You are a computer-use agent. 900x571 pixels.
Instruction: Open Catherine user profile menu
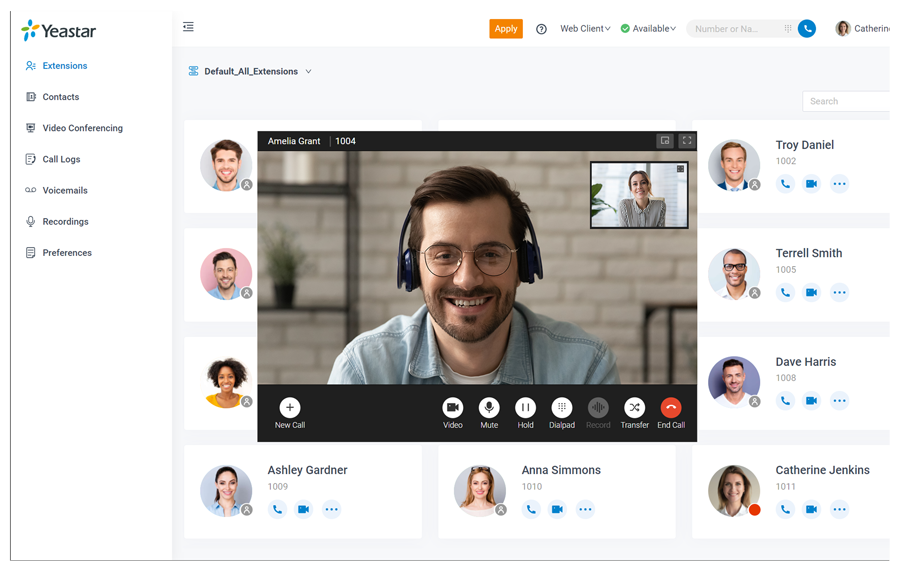pos(863,29)
